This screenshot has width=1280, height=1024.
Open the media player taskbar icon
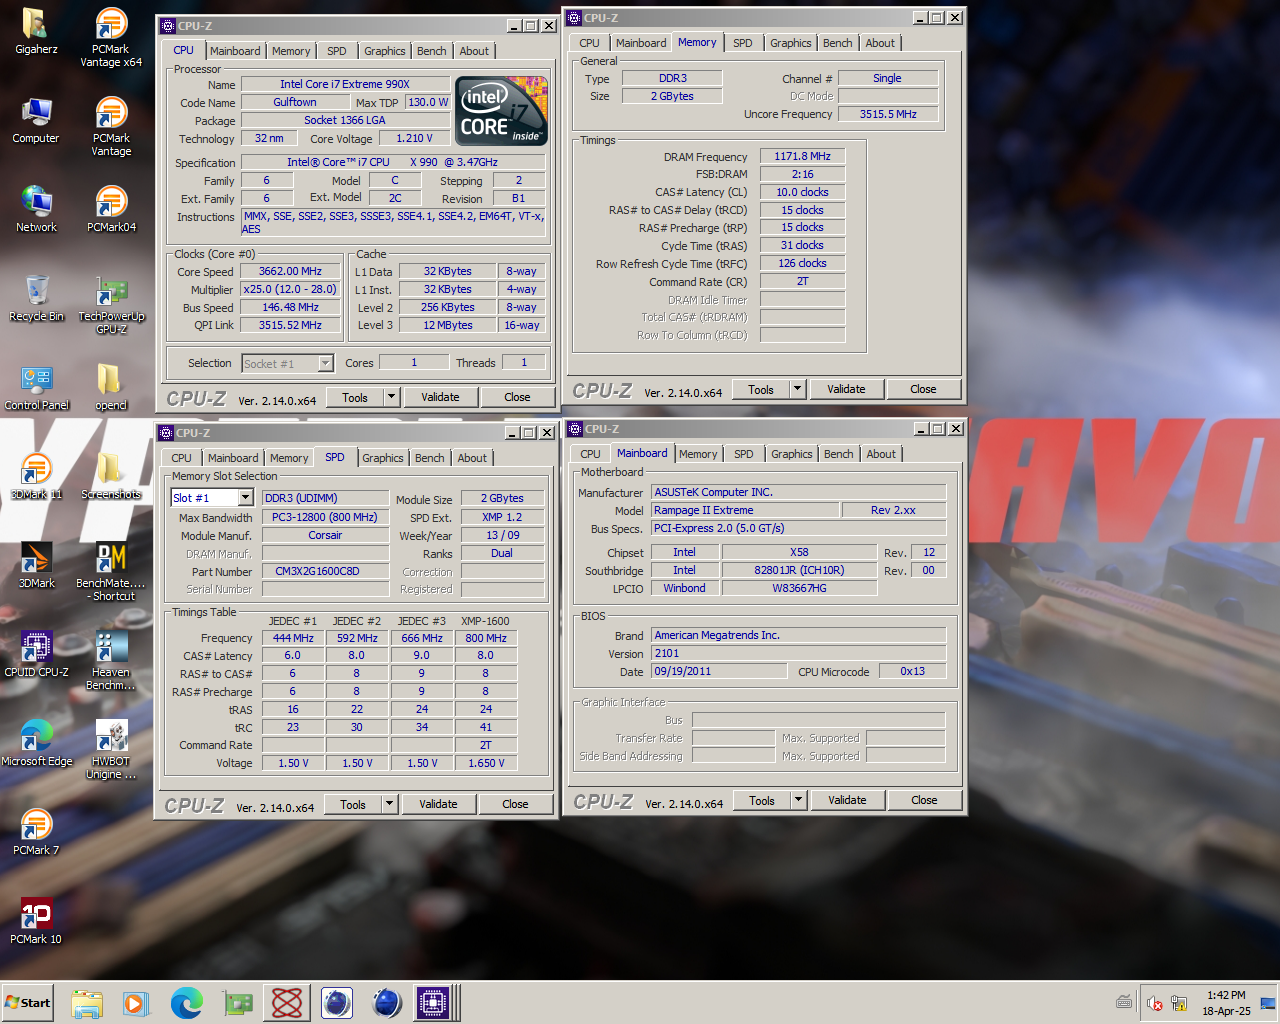pos(136,1003)
